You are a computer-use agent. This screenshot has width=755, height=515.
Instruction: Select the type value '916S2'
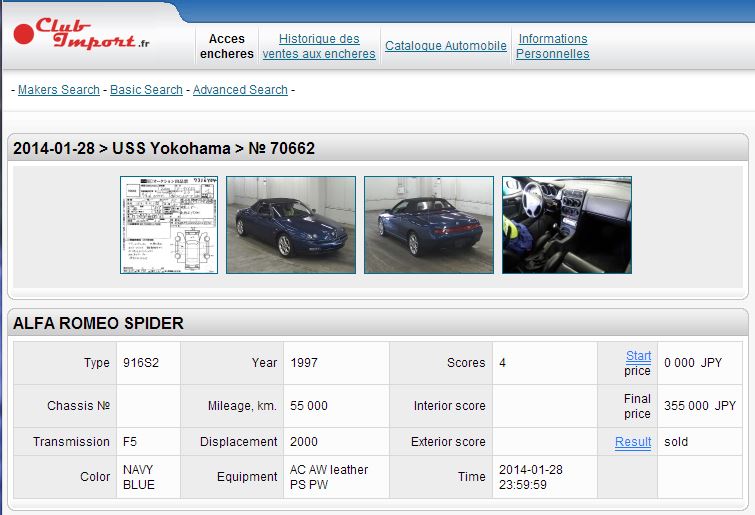141,363
